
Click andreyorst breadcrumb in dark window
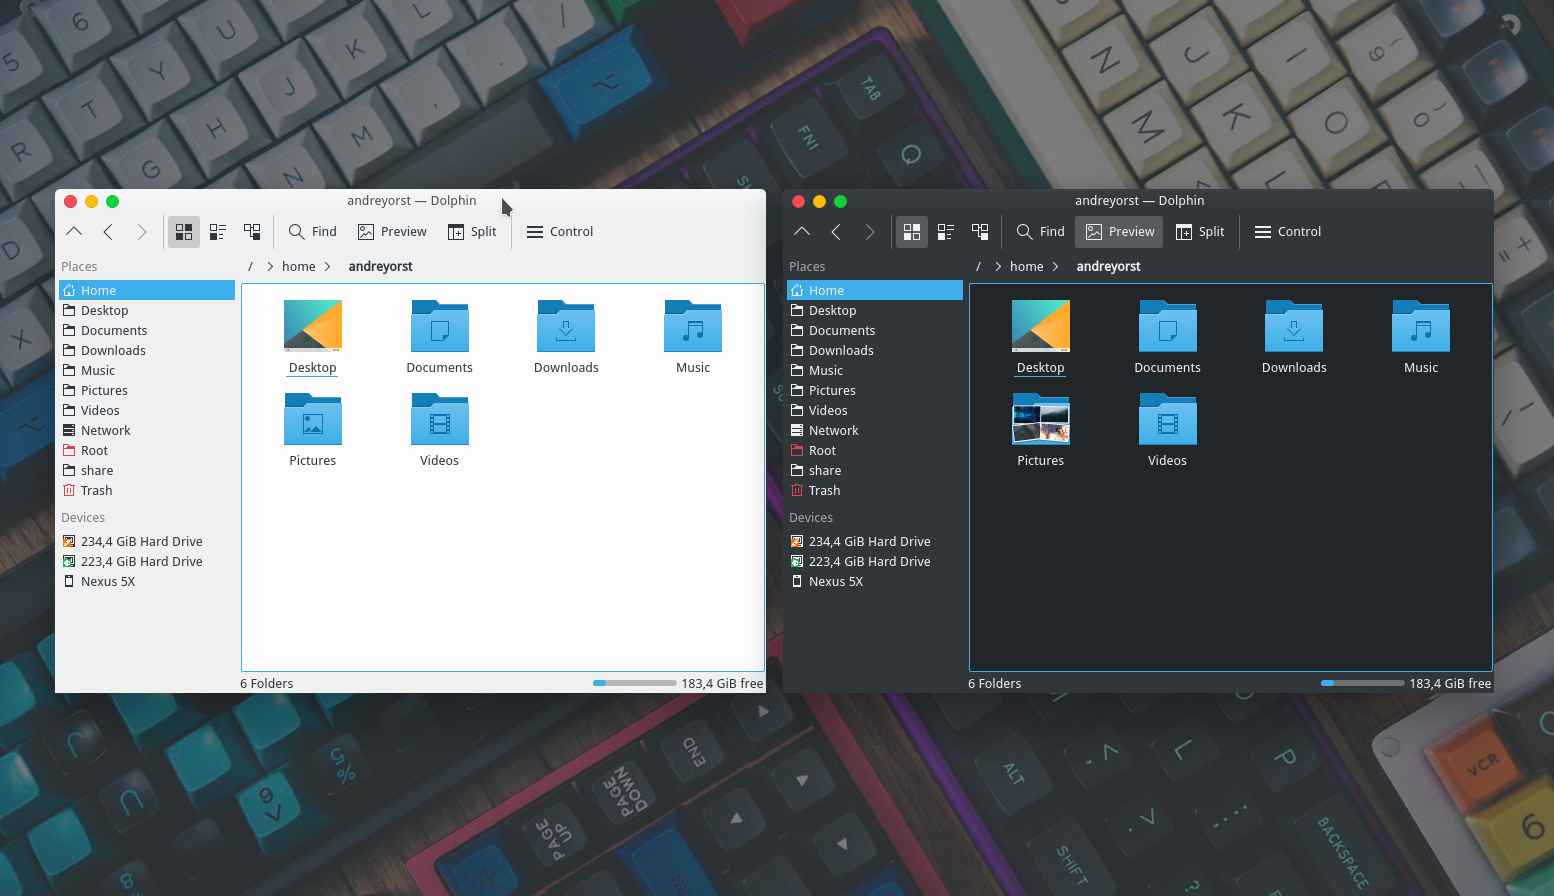pos(1108,266)
